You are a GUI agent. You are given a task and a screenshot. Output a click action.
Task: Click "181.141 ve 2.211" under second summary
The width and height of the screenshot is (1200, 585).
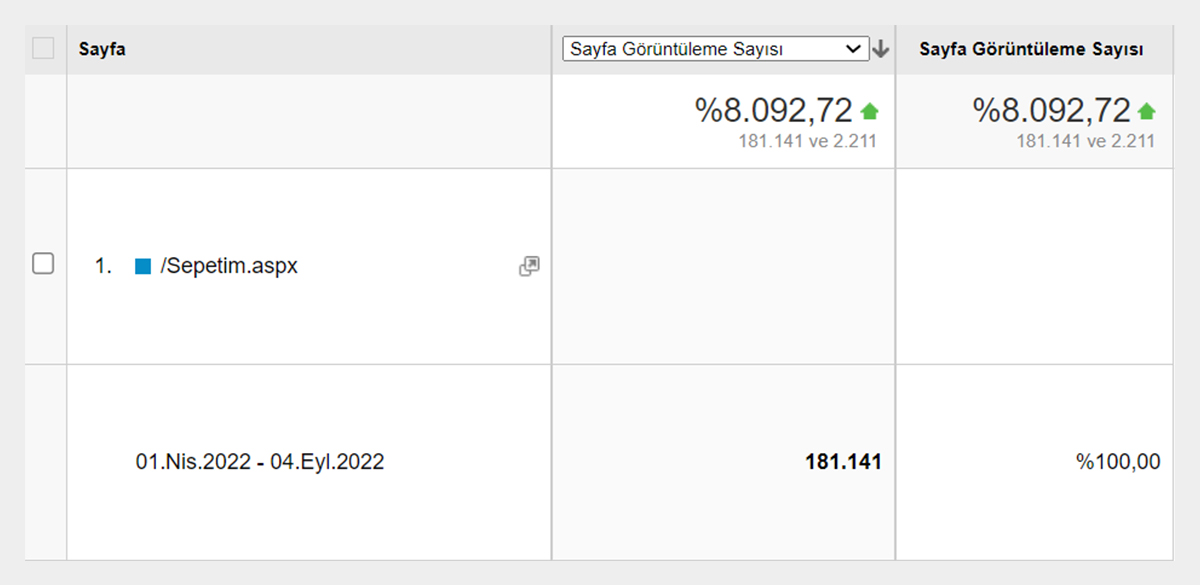[1085, 141]
